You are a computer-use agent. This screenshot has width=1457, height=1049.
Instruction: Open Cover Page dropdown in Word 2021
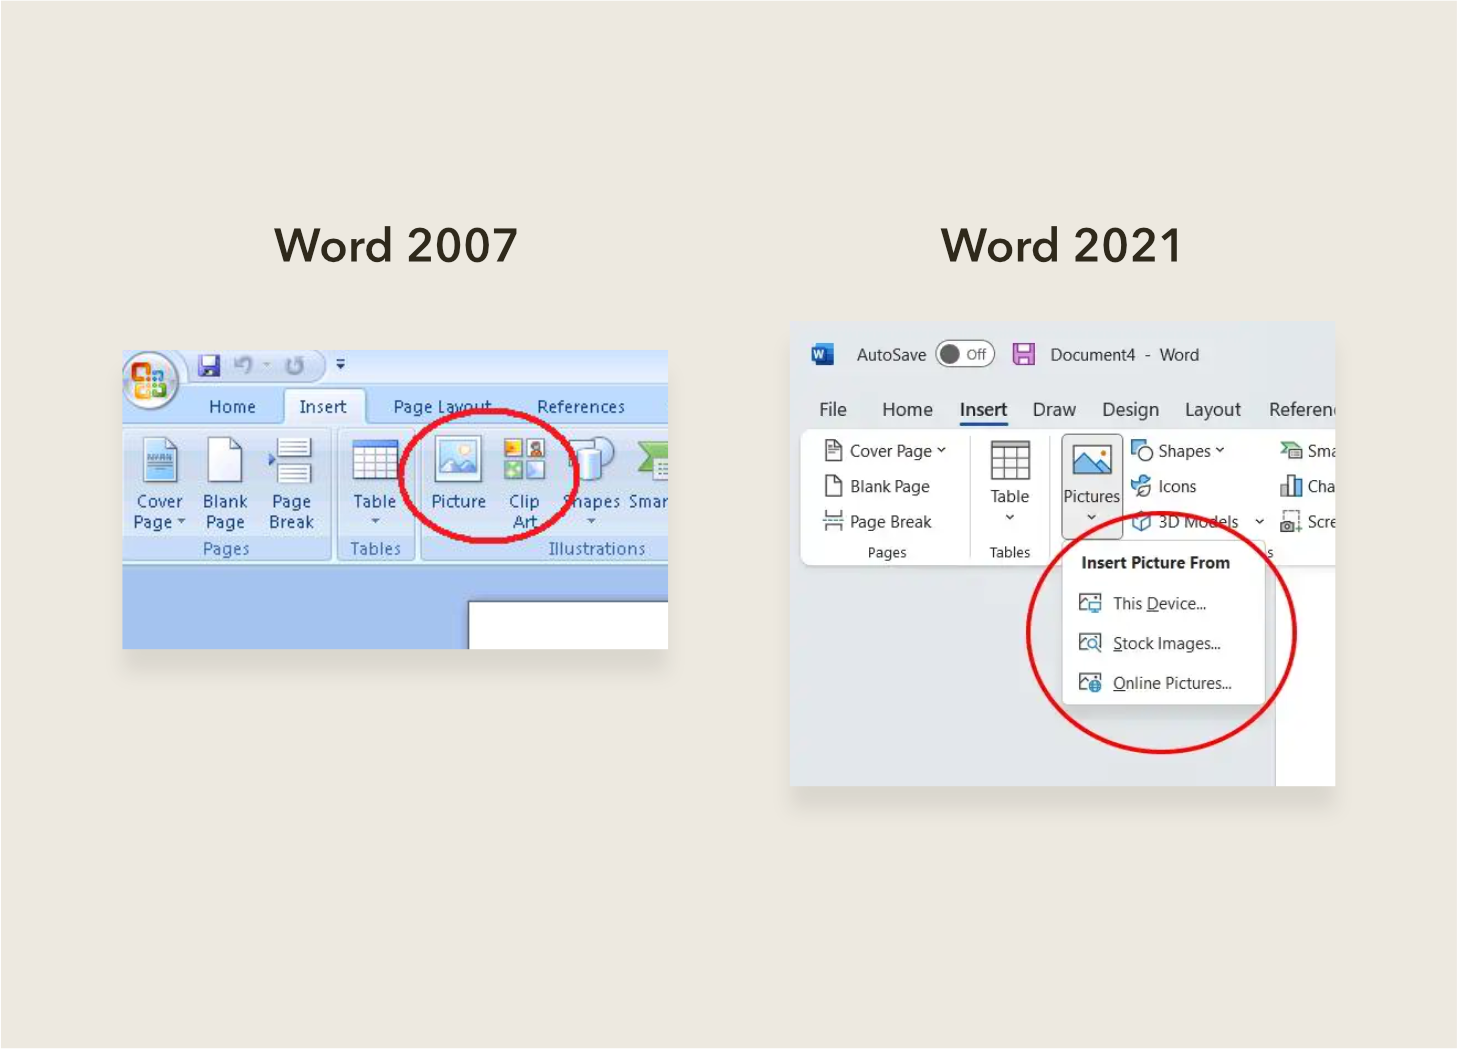884,451
